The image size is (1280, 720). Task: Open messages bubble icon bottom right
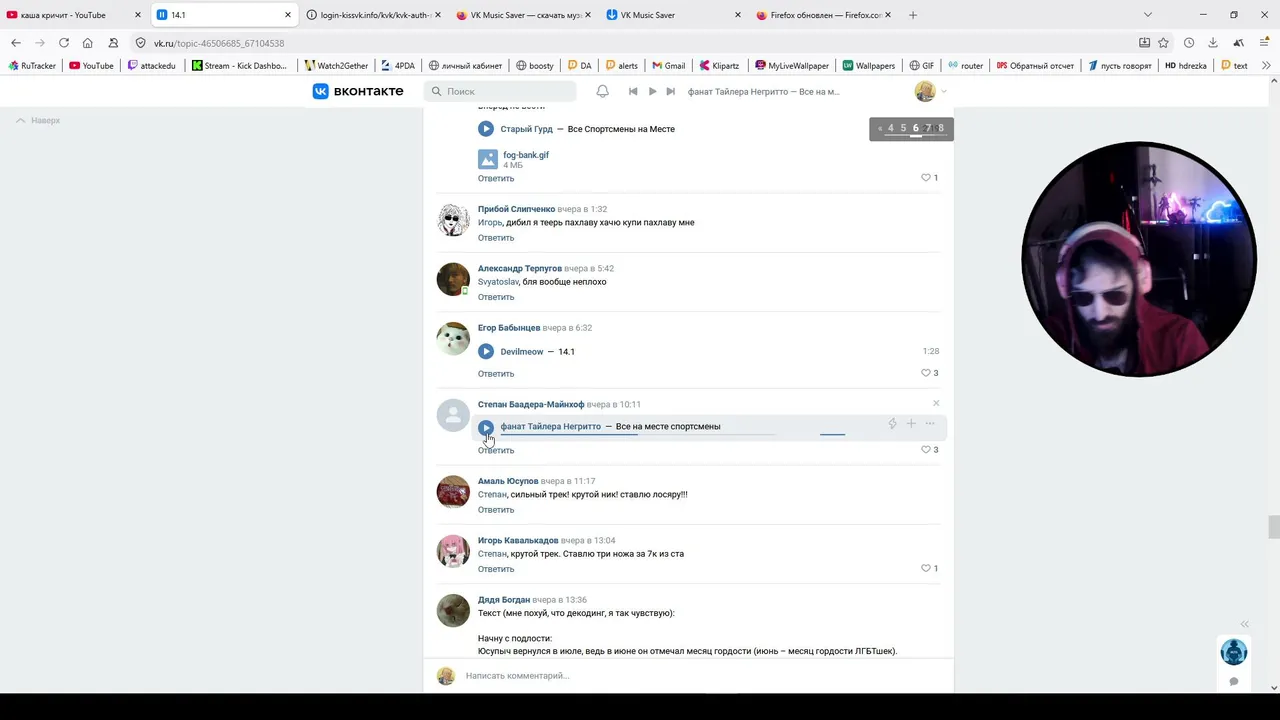point(1234,682)
